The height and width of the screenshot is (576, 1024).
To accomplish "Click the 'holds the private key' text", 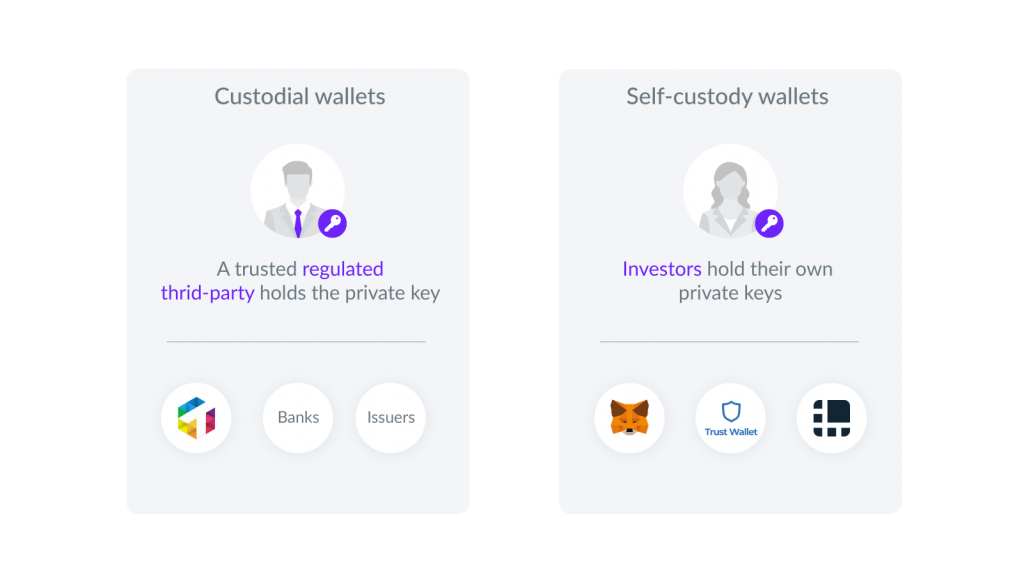I will coord(350,293).
